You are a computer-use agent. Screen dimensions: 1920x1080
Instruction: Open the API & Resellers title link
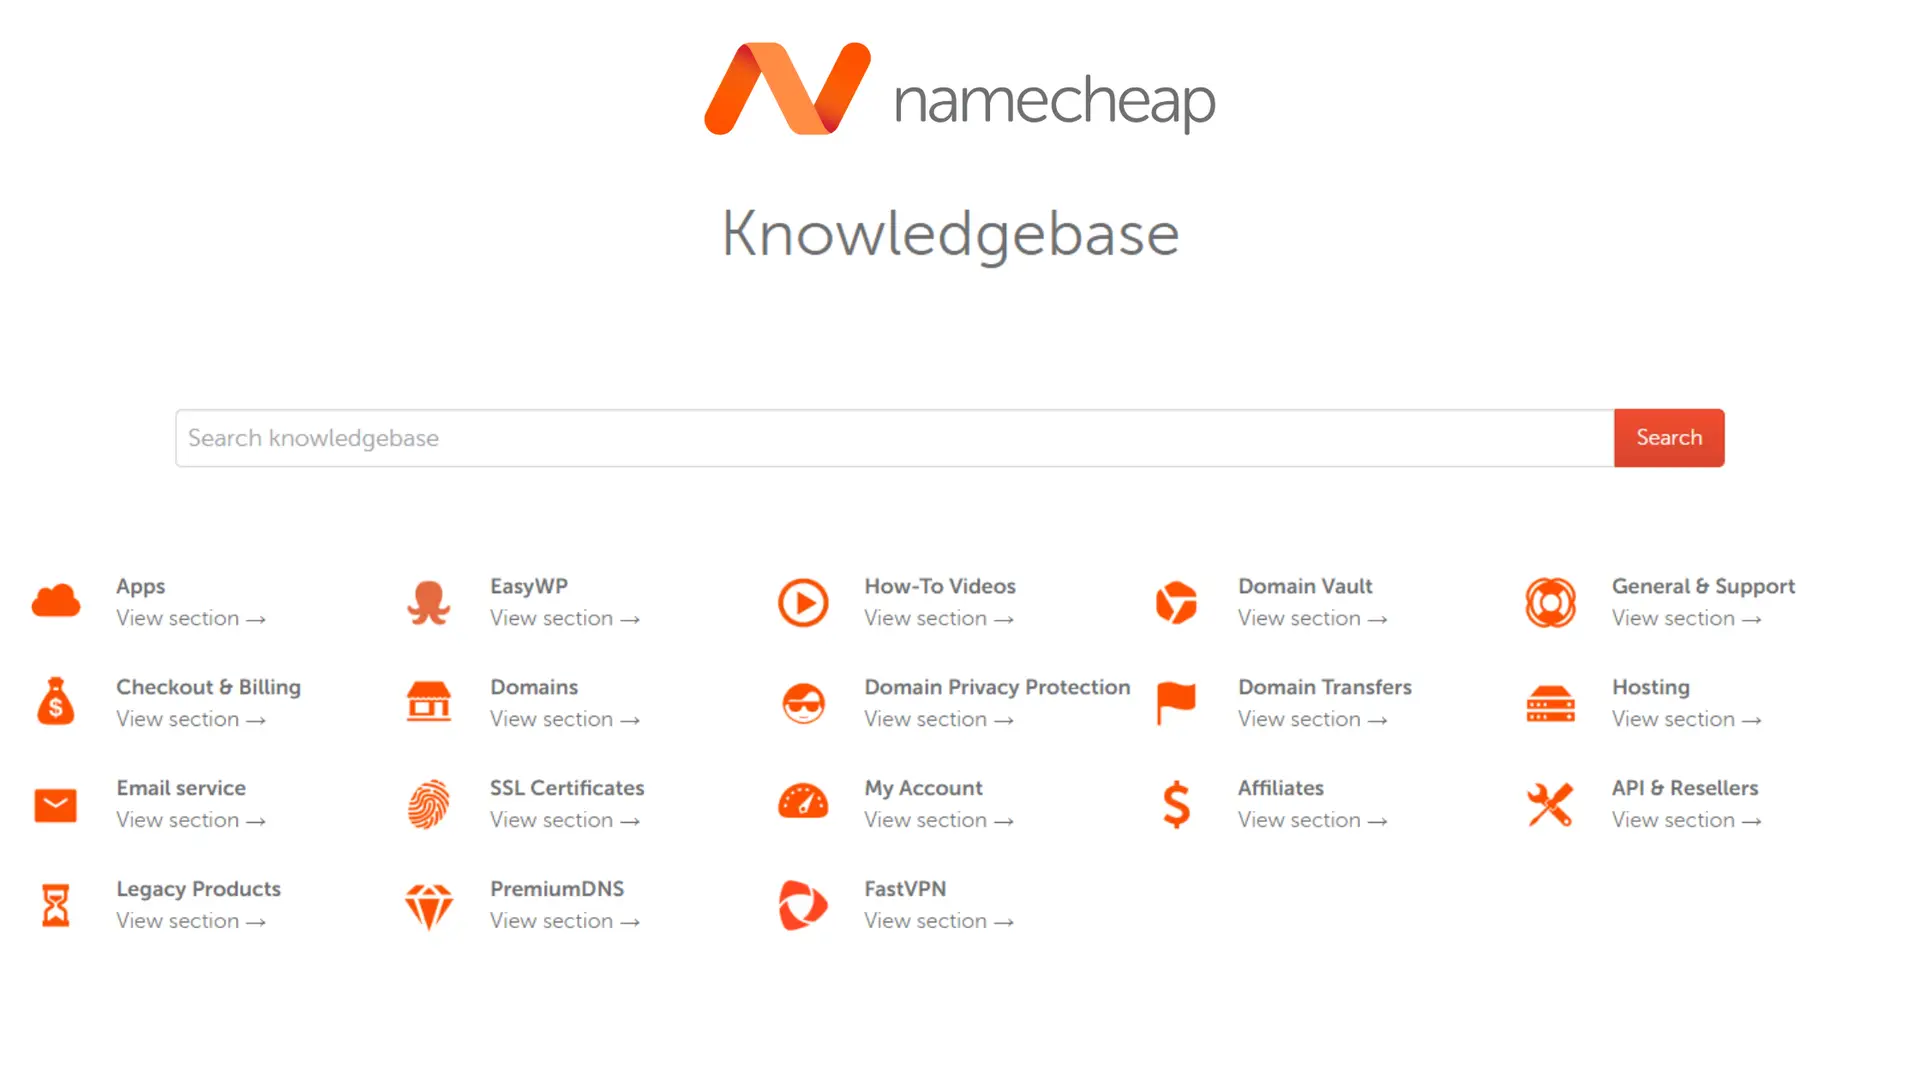coord(1685,788)
